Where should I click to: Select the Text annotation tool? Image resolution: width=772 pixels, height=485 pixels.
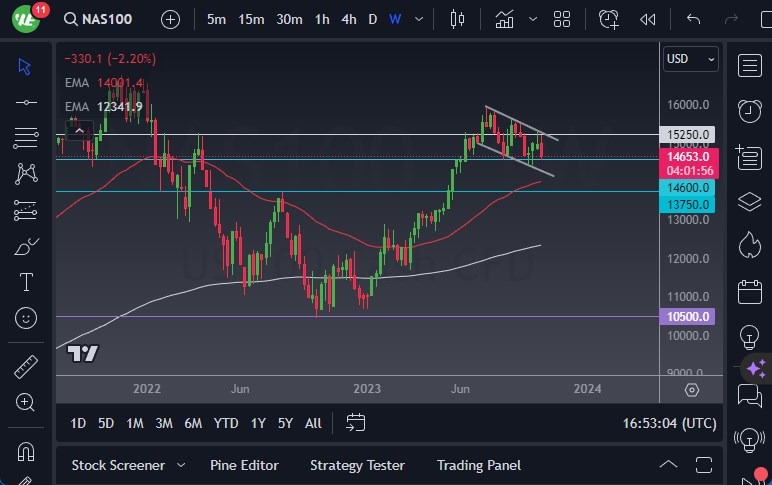pos(26,282)
